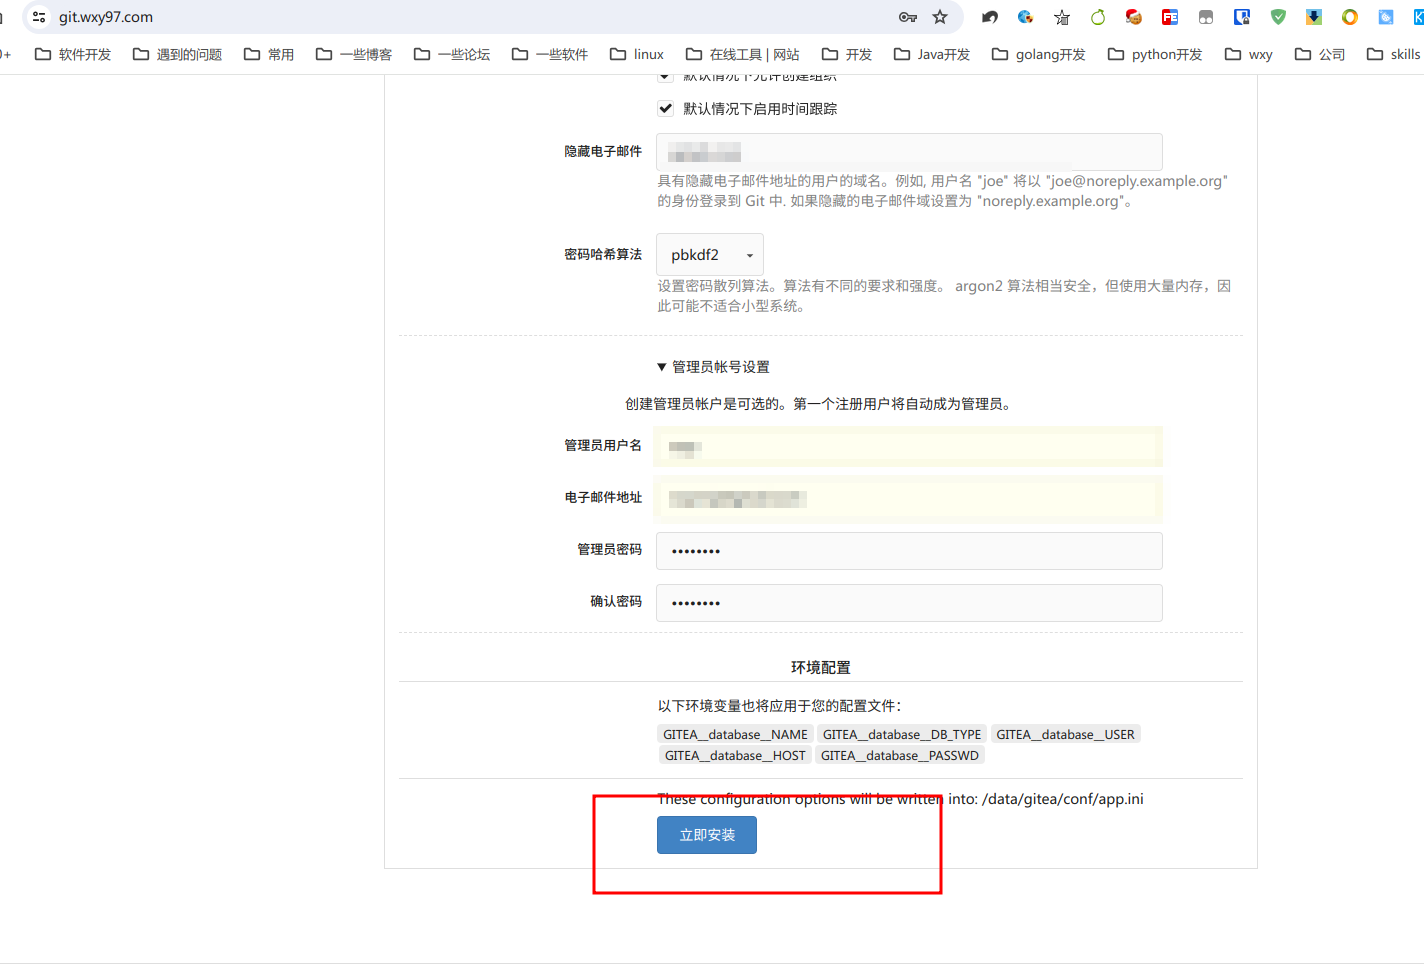Open the site information icon beside the URL

point(39,17)
